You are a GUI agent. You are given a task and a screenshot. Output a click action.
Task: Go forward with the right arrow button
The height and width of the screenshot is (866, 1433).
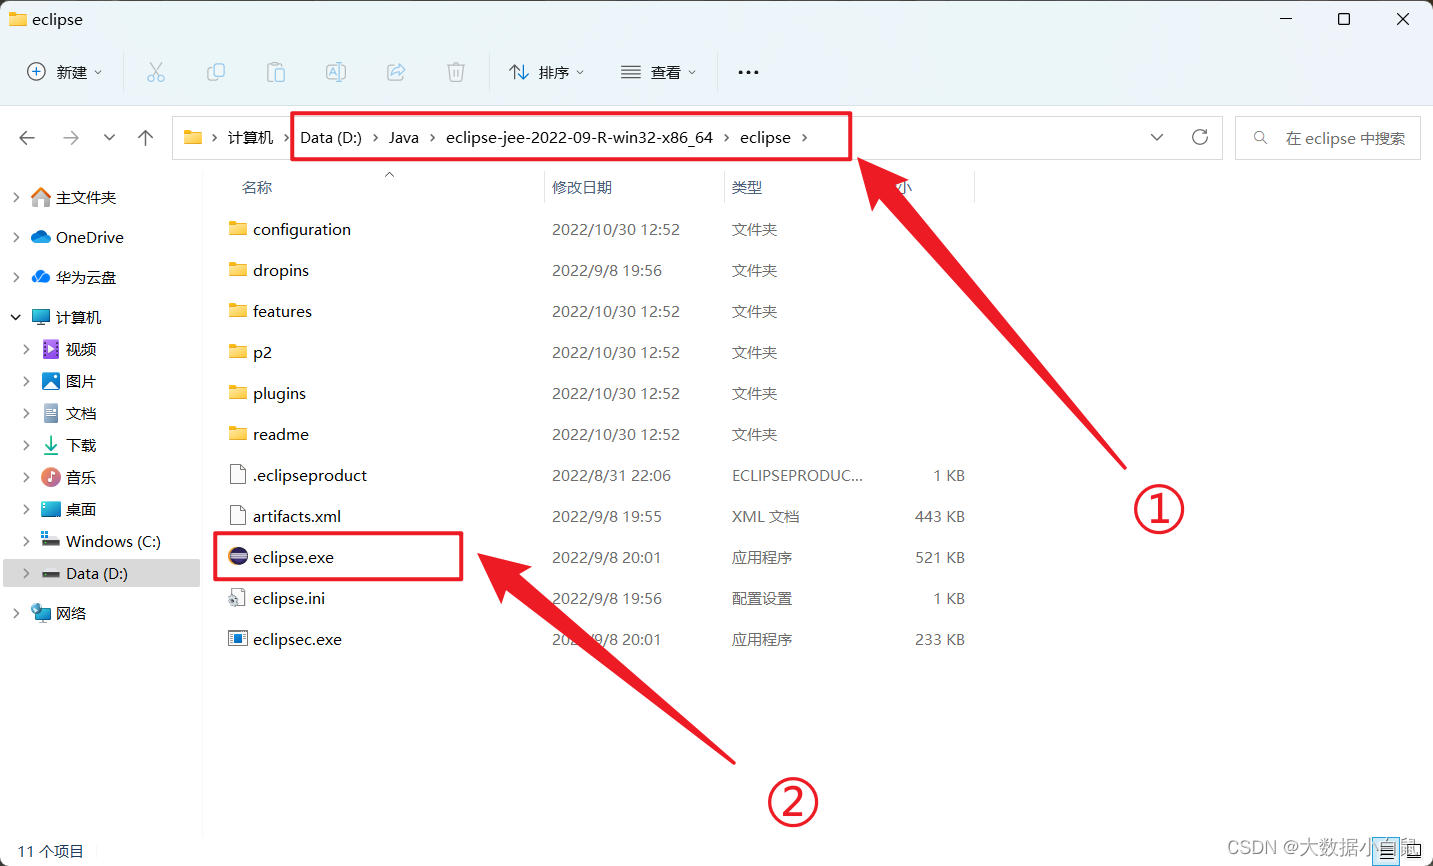tap(71, 138)
